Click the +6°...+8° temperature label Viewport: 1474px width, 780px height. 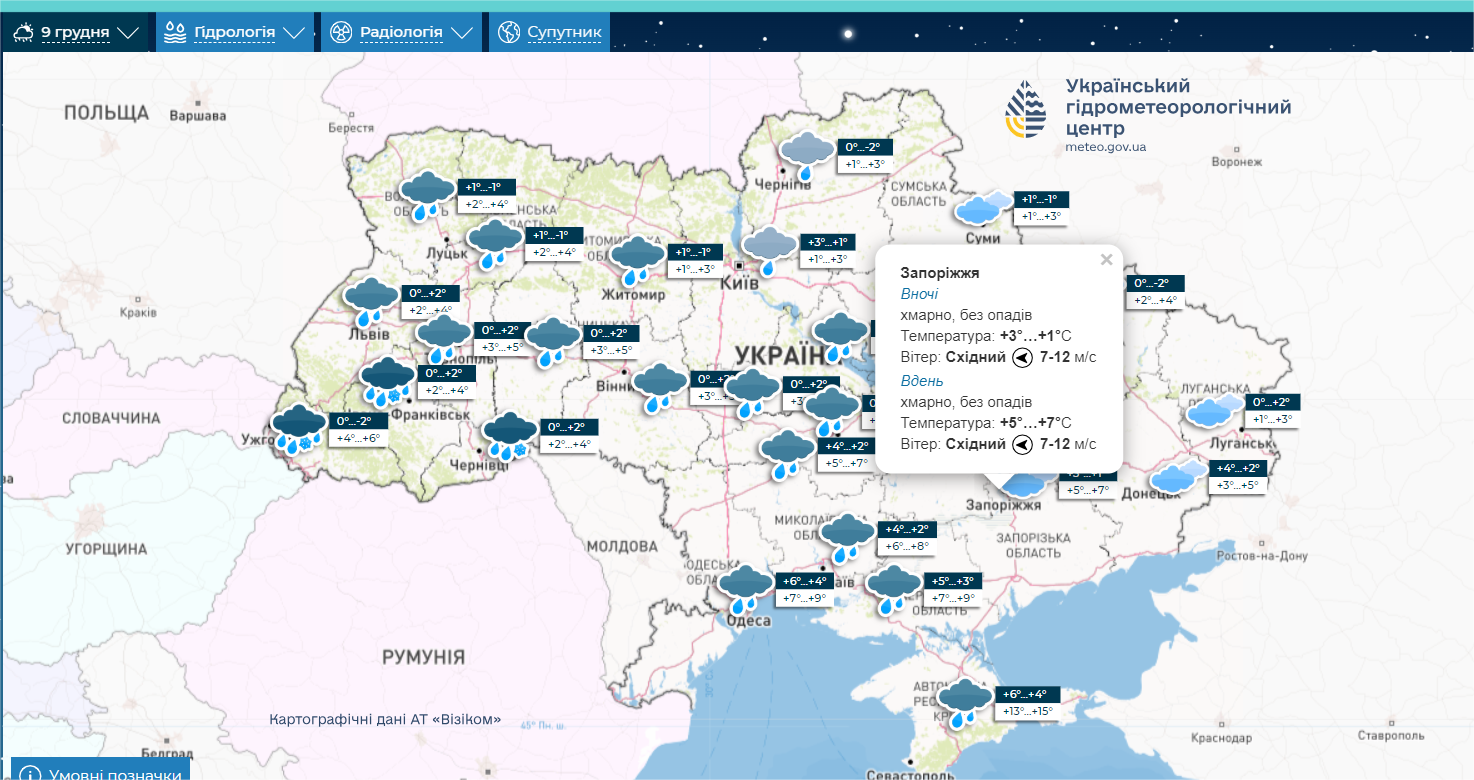pyautogui.click(x=908, y=546)
